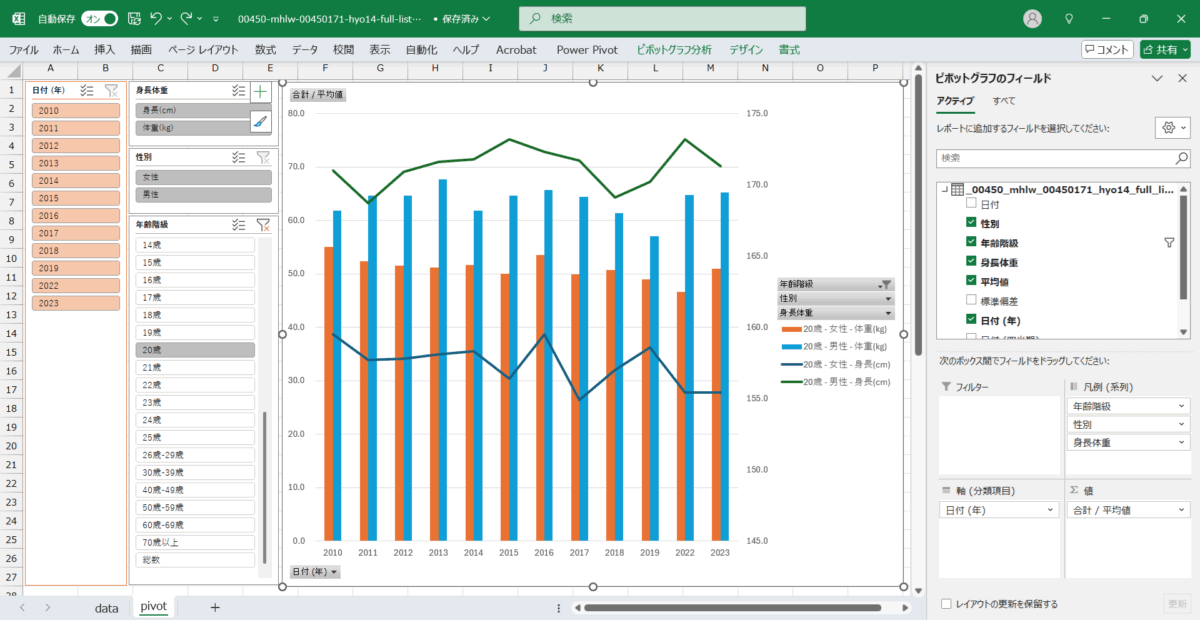The height and width of the screenshot is (620, 1200).
Task: Switch to the data sheet tab
Action: pyautogui.click(x=106, y=607)
